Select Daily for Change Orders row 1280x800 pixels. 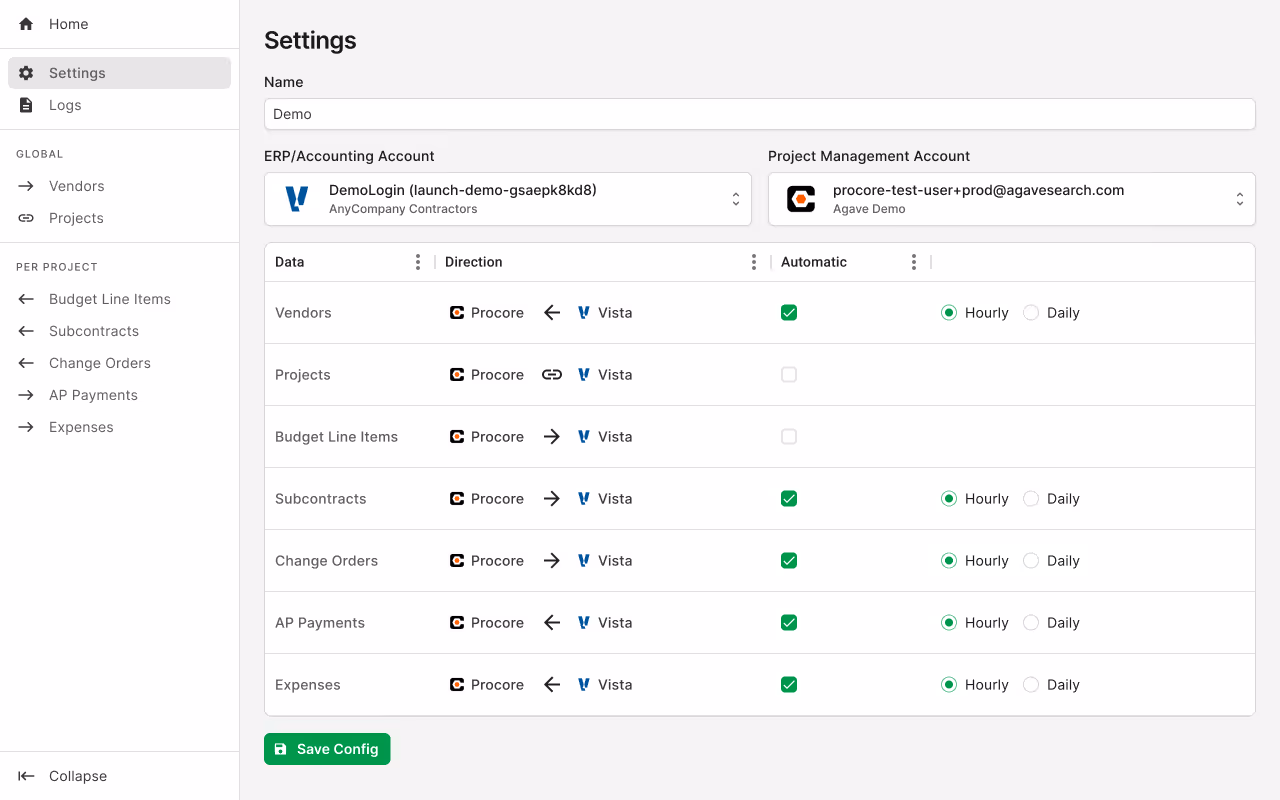point(1031,561)
